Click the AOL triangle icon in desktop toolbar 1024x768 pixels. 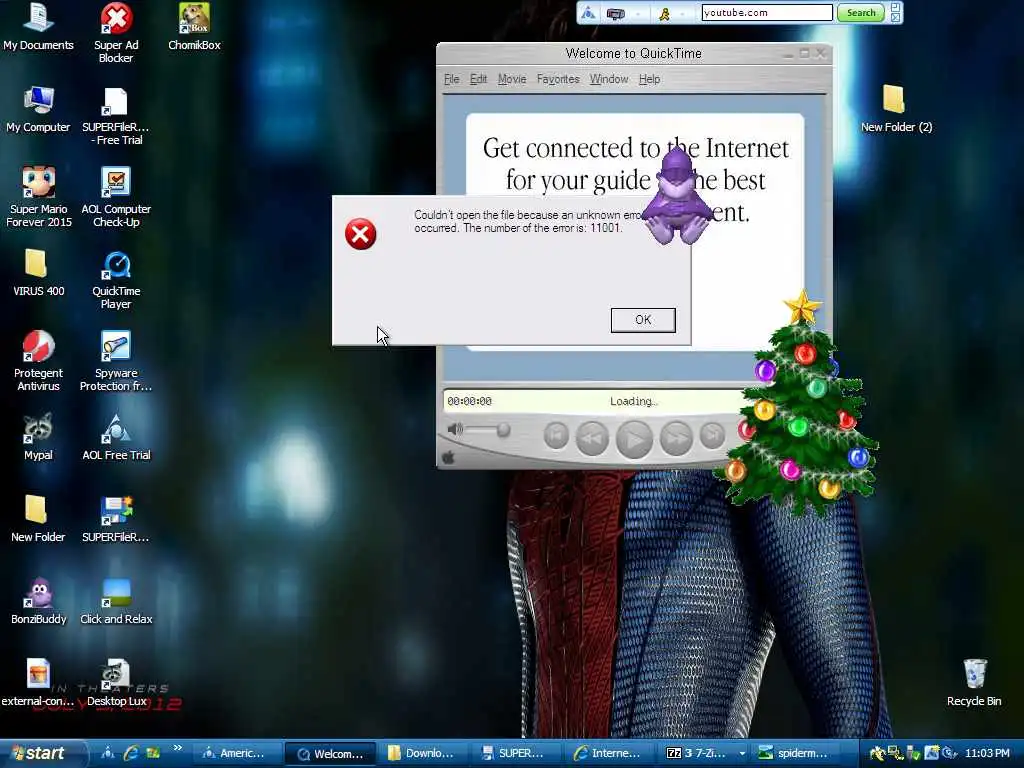click(588, 12)
